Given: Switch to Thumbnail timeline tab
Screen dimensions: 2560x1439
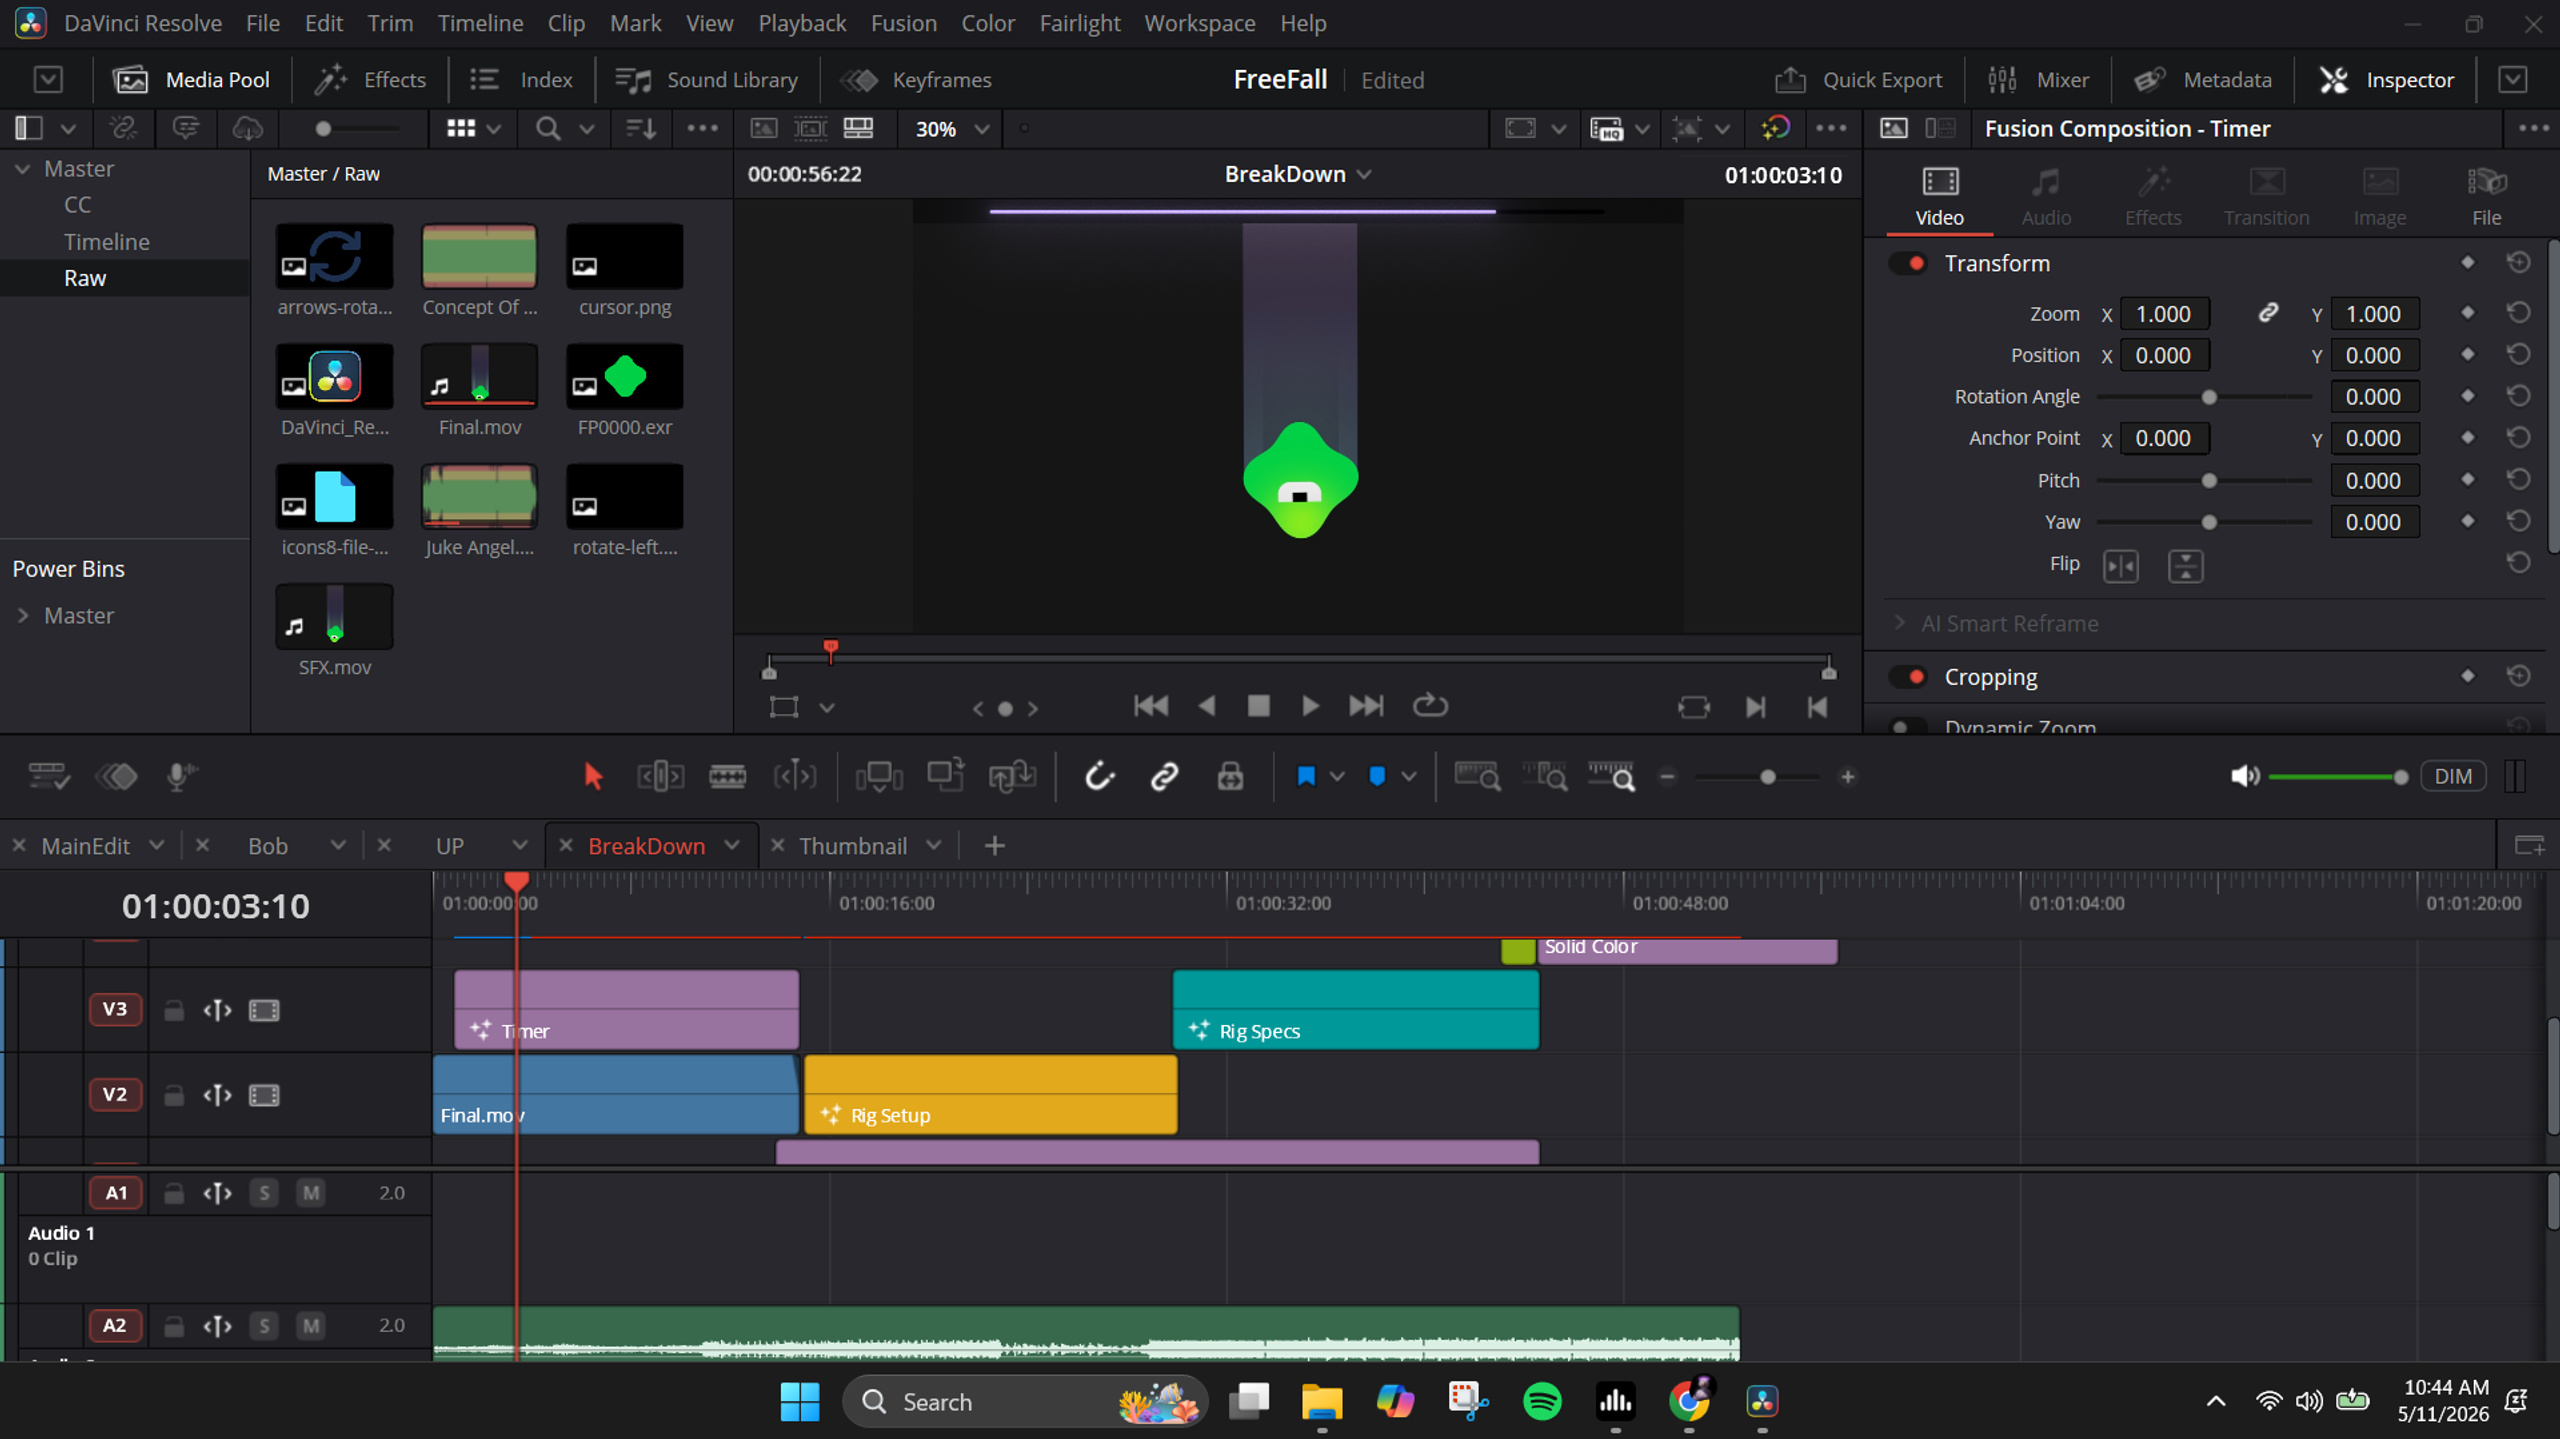Looking at the screenshot, I should click(x=853, y=846).
